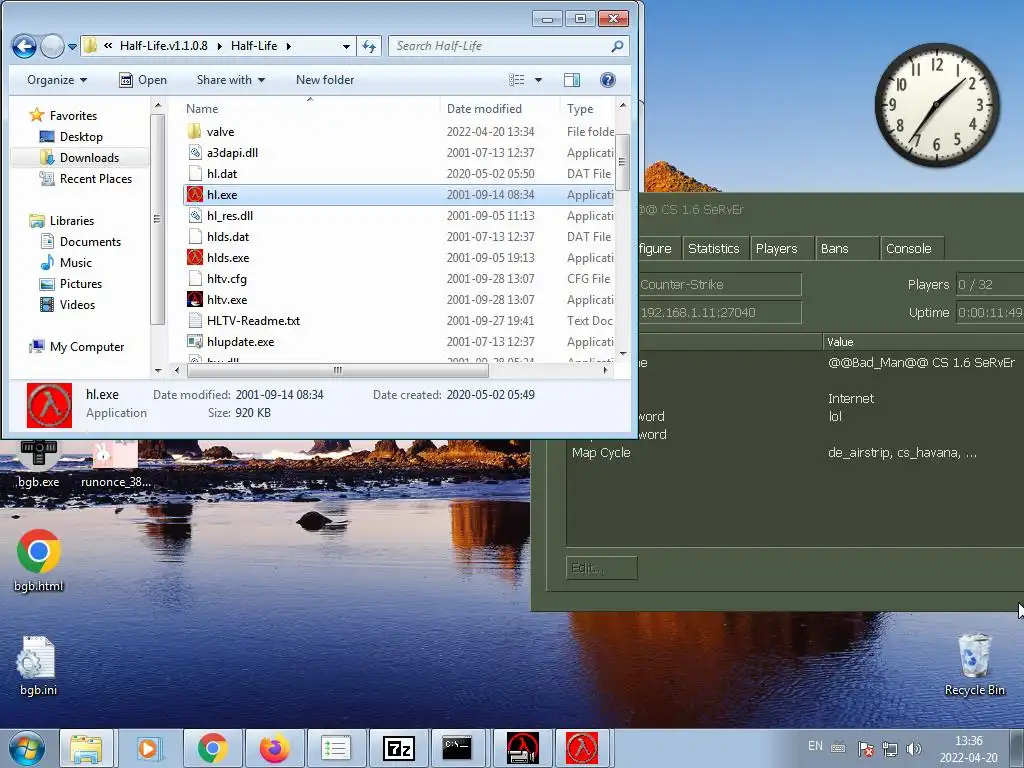1024x768 pixels.
Task: Click the horizontal scrollbar in the file list
Action: 338,370
